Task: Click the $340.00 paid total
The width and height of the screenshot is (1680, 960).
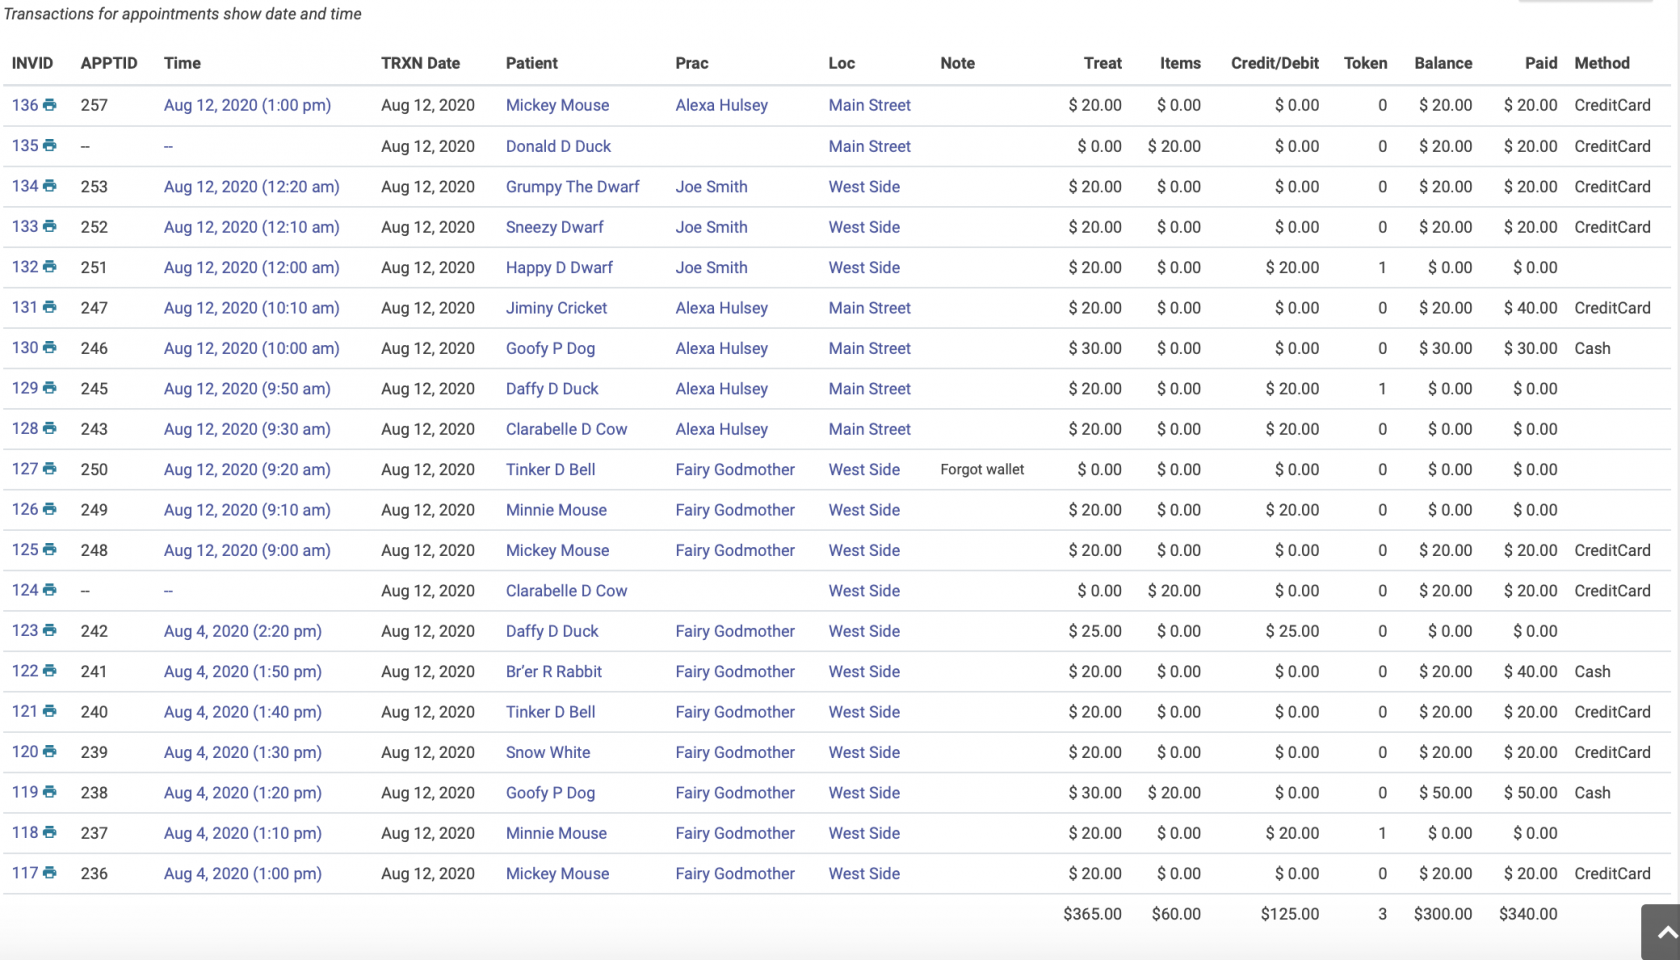Action: [x=1528, y=914]
